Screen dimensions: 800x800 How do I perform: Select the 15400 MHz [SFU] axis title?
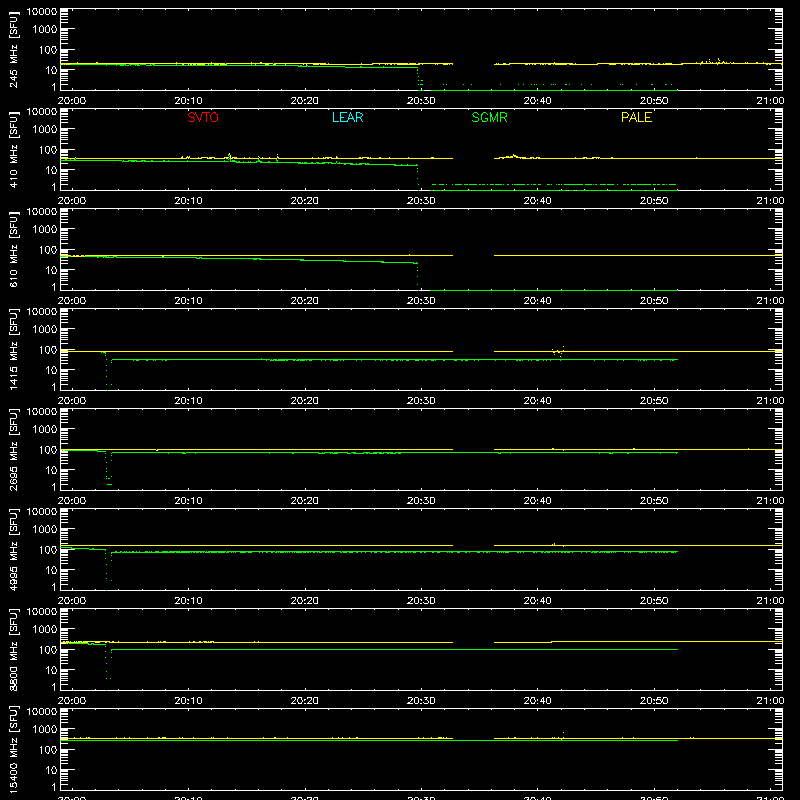coord(14,749)
